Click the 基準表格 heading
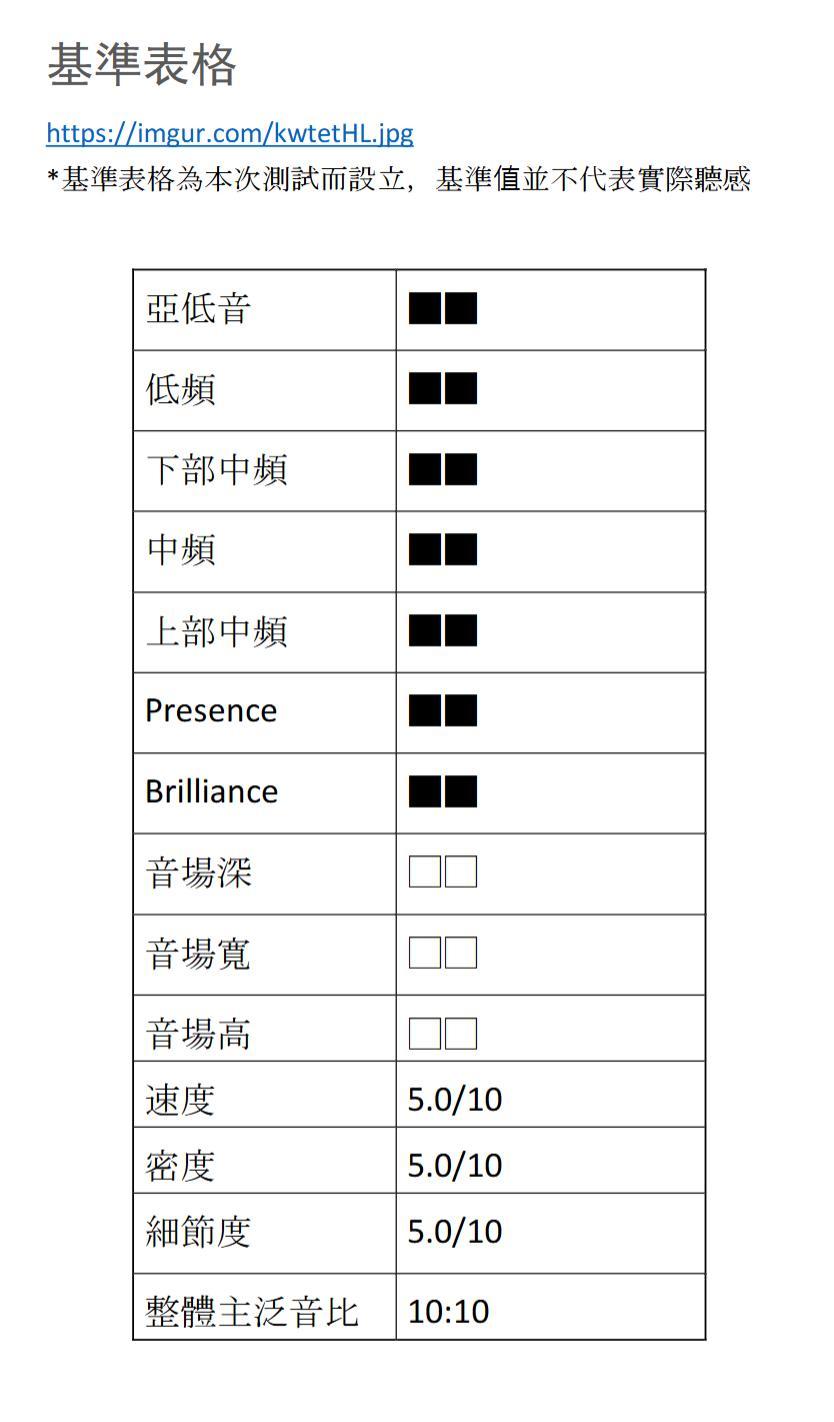This screenshot has height=1422, width=834. [141, 65]
